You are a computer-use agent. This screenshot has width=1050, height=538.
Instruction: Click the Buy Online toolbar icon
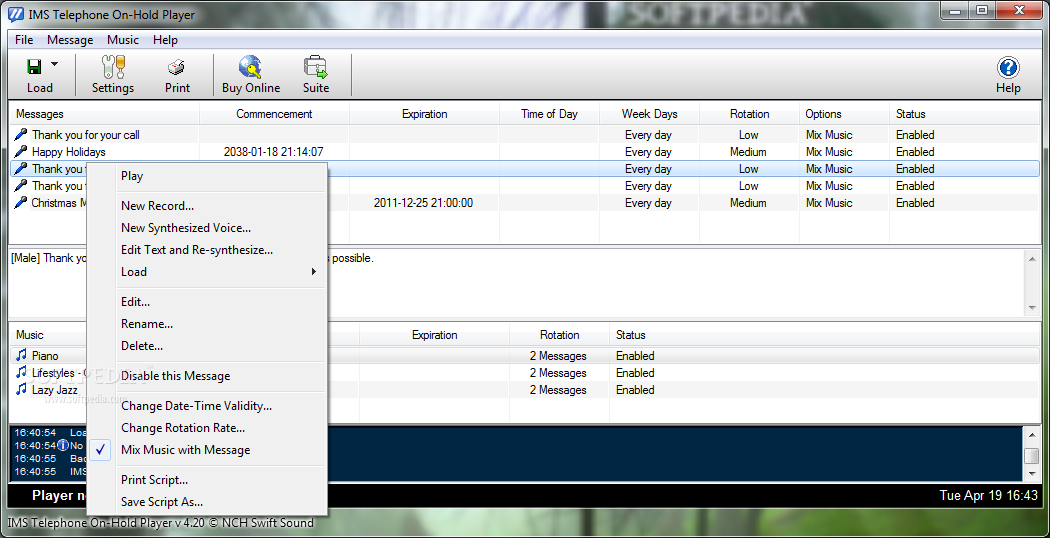click(250, 74)
